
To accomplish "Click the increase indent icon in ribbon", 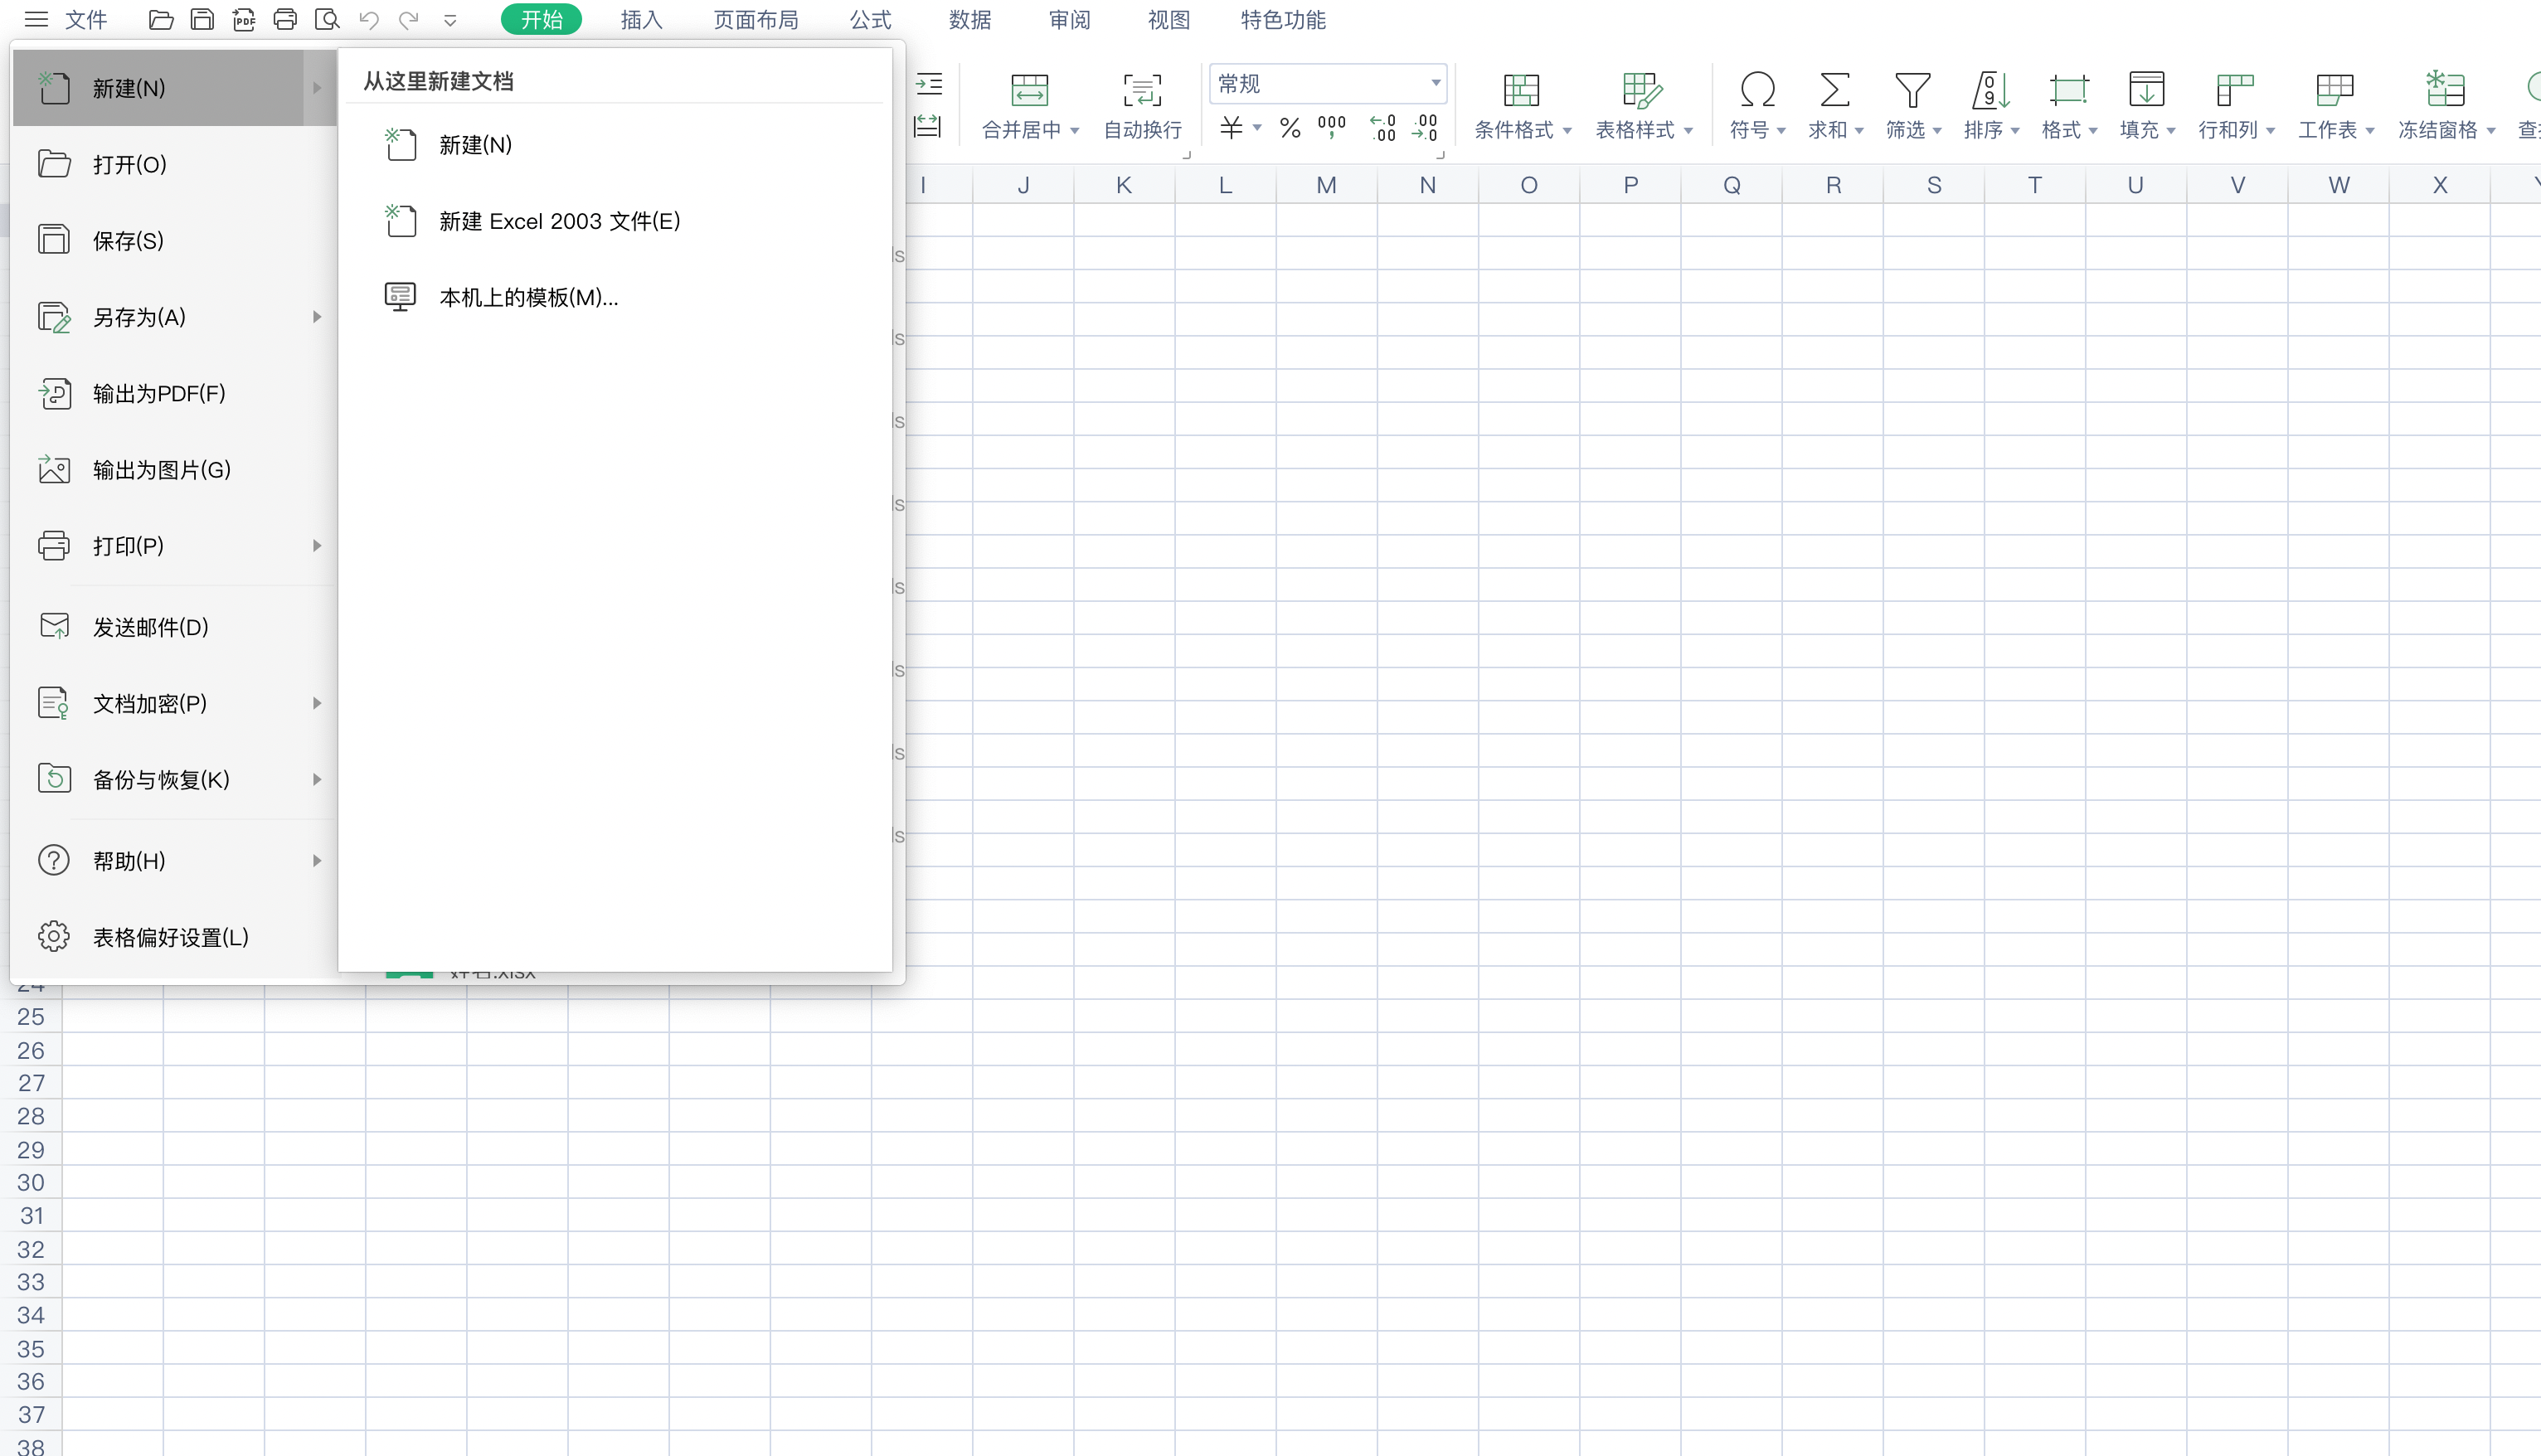I will (x=929, y=84).
